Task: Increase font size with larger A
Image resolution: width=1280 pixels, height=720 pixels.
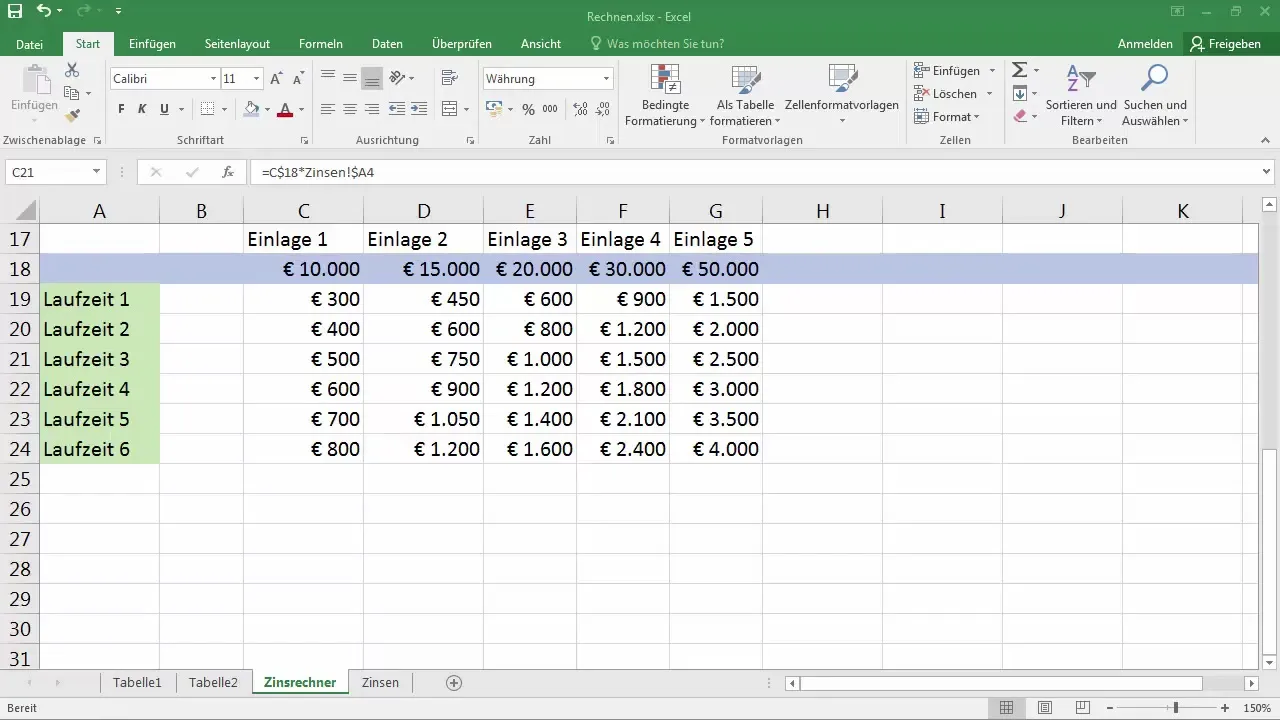Action: coord(277,78)
